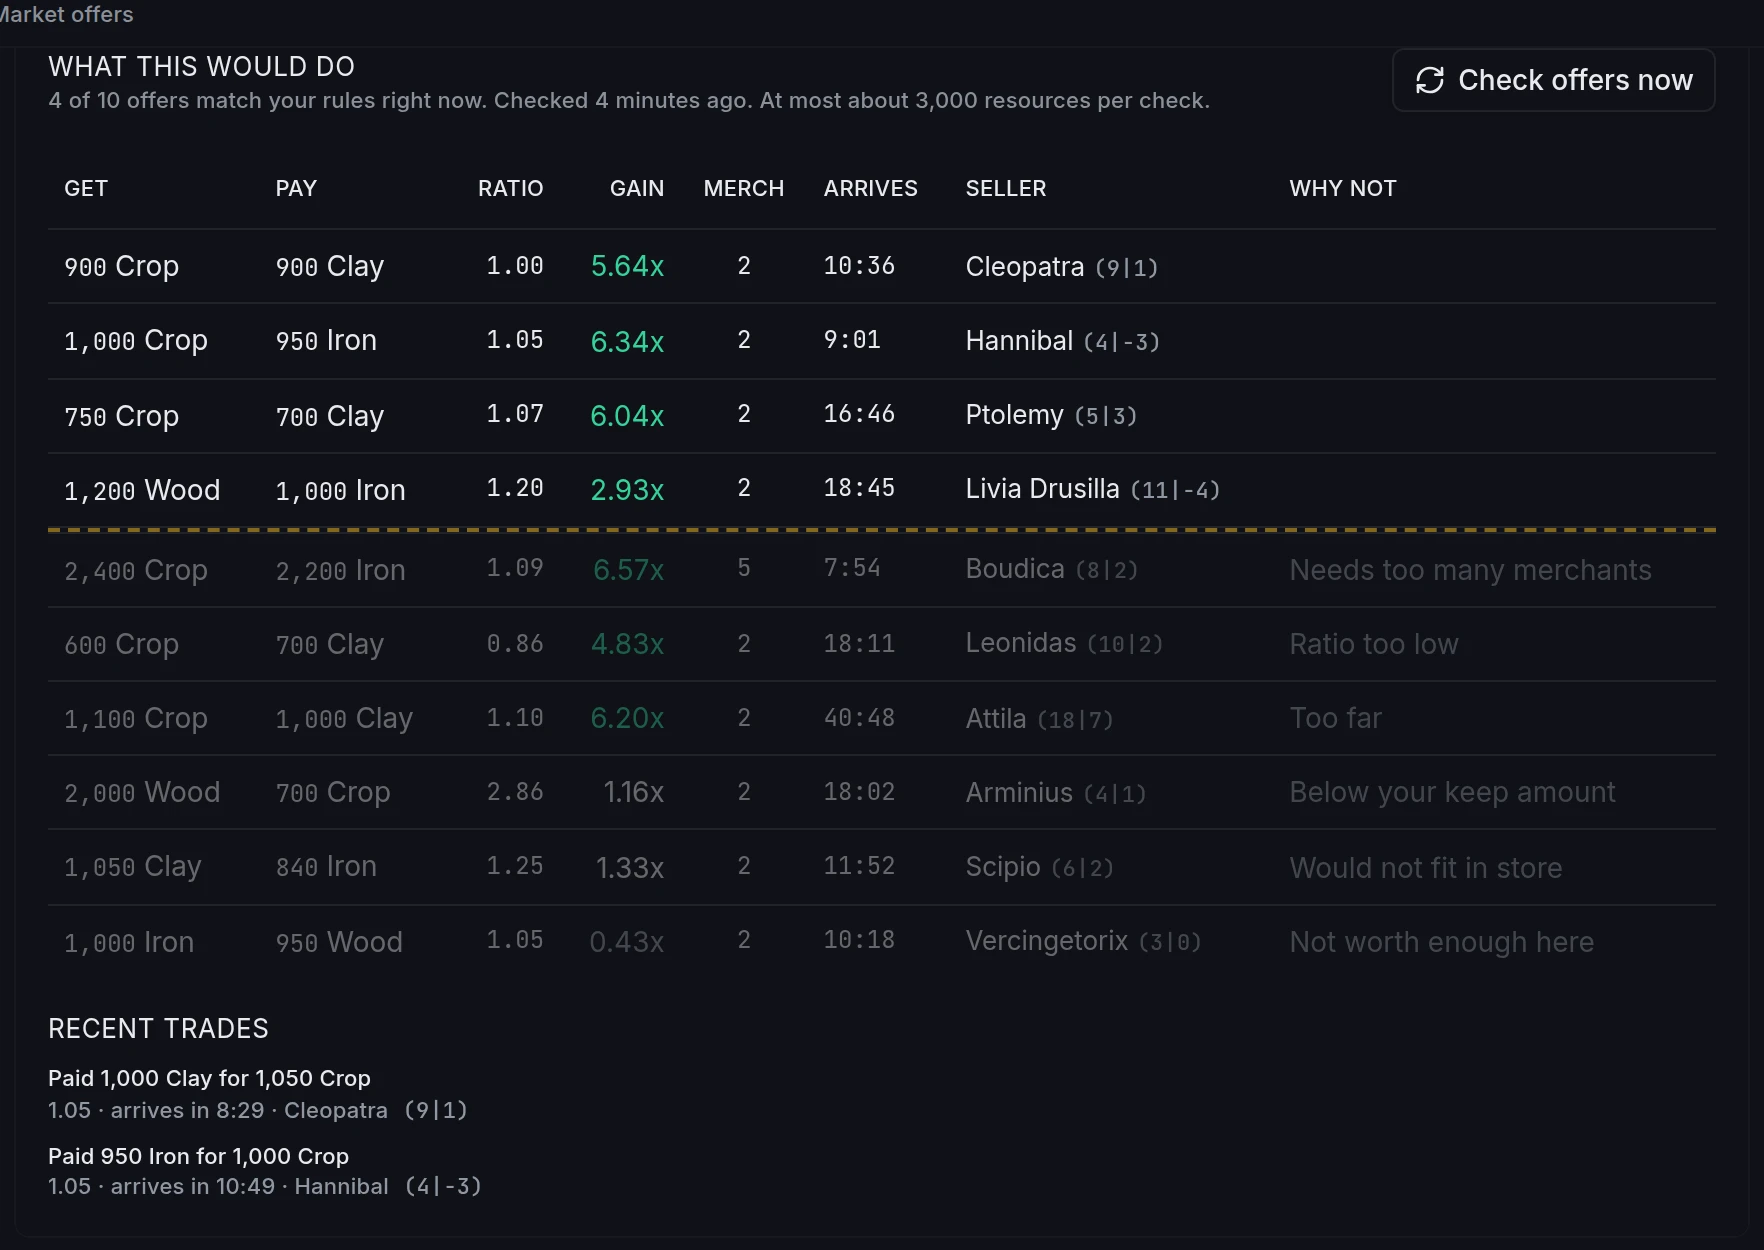Click the Needs too many merchants reason
The height and width of the screenshot is (1250, 1764).
[1470, 570]
